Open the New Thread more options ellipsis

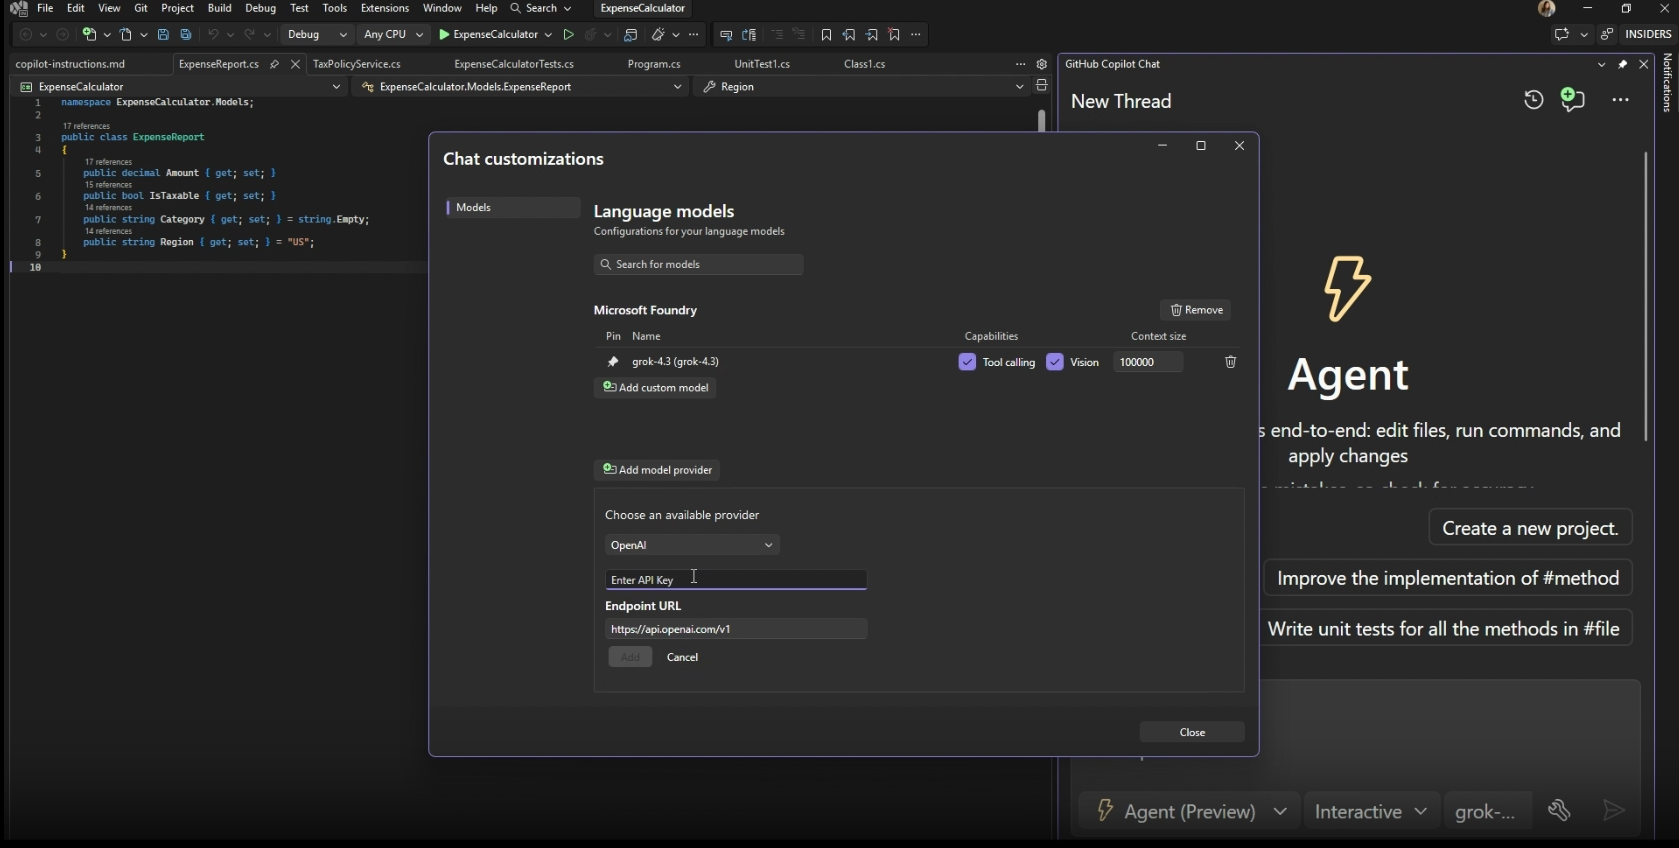point(1621,100)
